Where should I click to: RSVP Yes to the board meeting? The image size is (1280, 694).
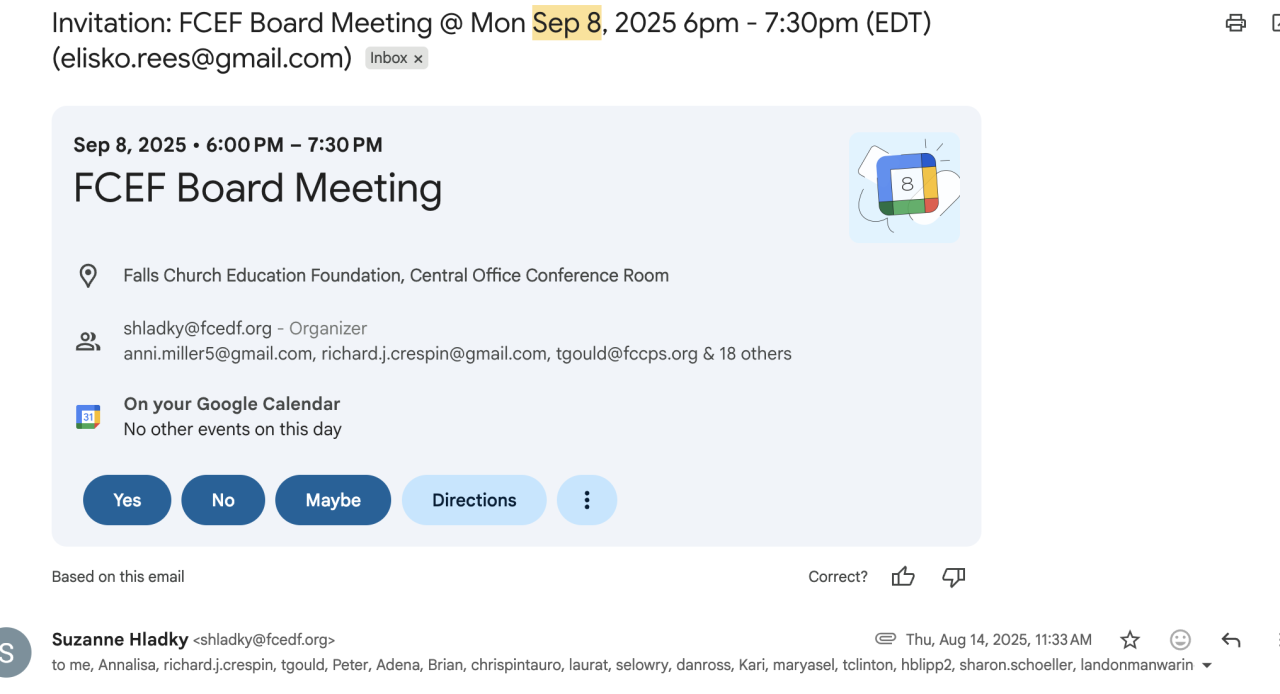(127, 500)
